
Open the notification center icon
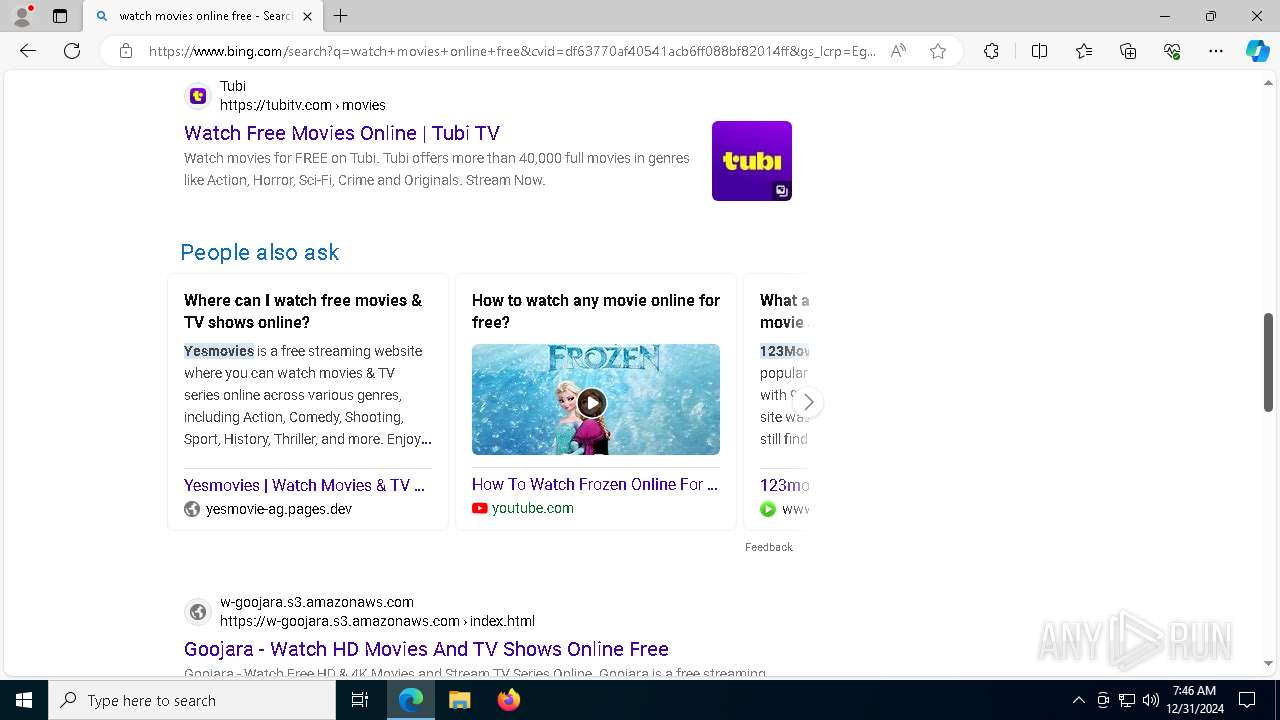(1247, 700)
